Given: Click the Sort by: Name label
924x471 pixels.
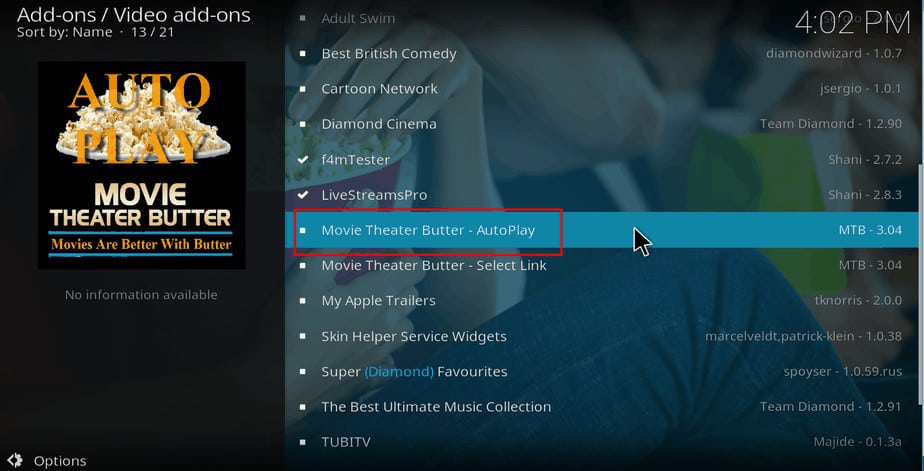Looking at the screenshot, I should click(64, 32).
